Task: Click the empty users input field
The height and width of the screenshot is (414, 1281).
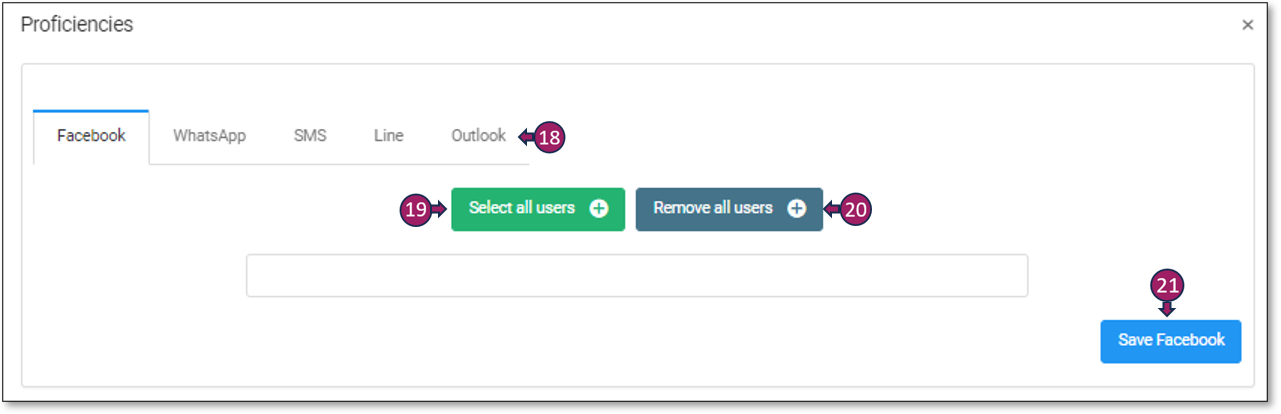Action: pyautogui.click(x=636, y=276)
